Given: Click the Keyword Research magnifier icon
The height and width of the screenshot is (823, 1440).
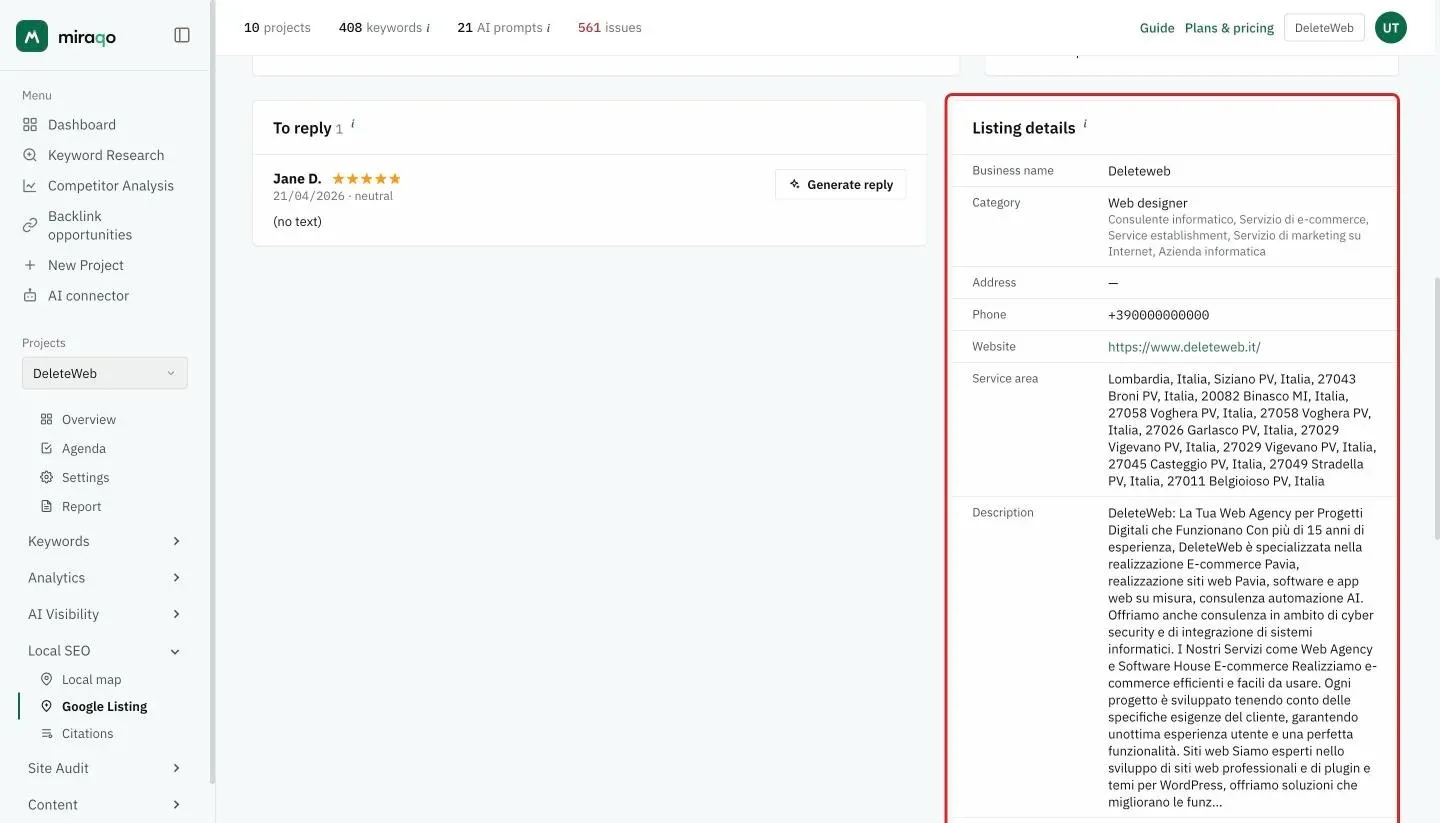Looking at the screenshot, I should click(x=30, y=155).
